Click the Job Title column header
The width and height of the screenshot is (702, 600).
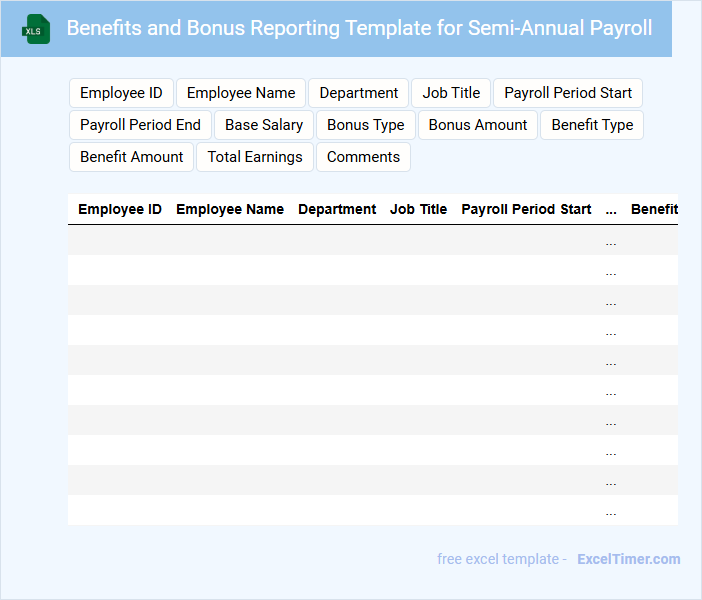tap(418, 210)
